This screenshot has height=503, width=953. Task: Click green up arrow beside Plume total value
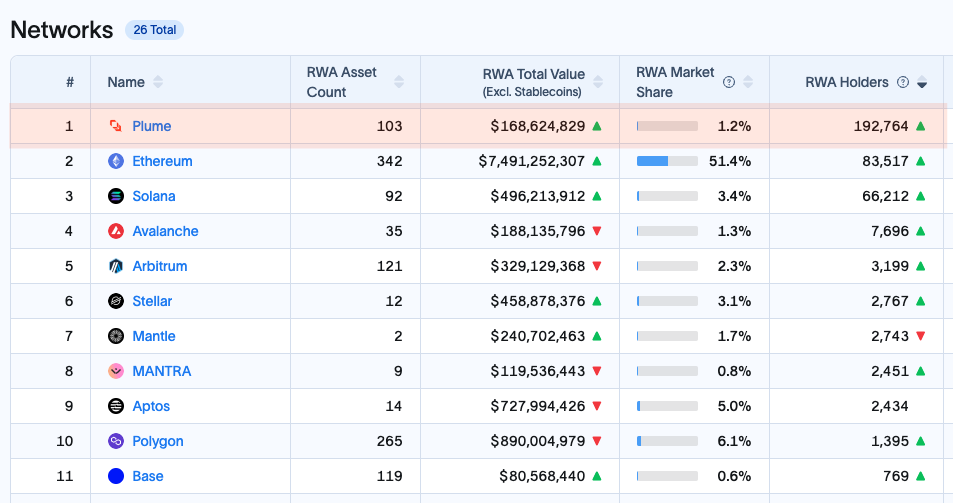point(597,126)
